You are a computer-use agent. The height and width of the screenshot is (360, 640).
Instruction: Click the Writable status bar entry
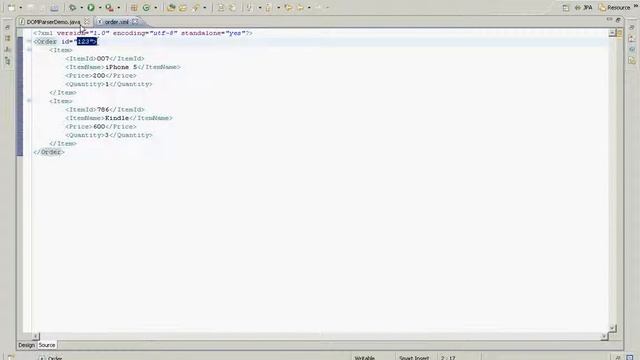[364, 358]
